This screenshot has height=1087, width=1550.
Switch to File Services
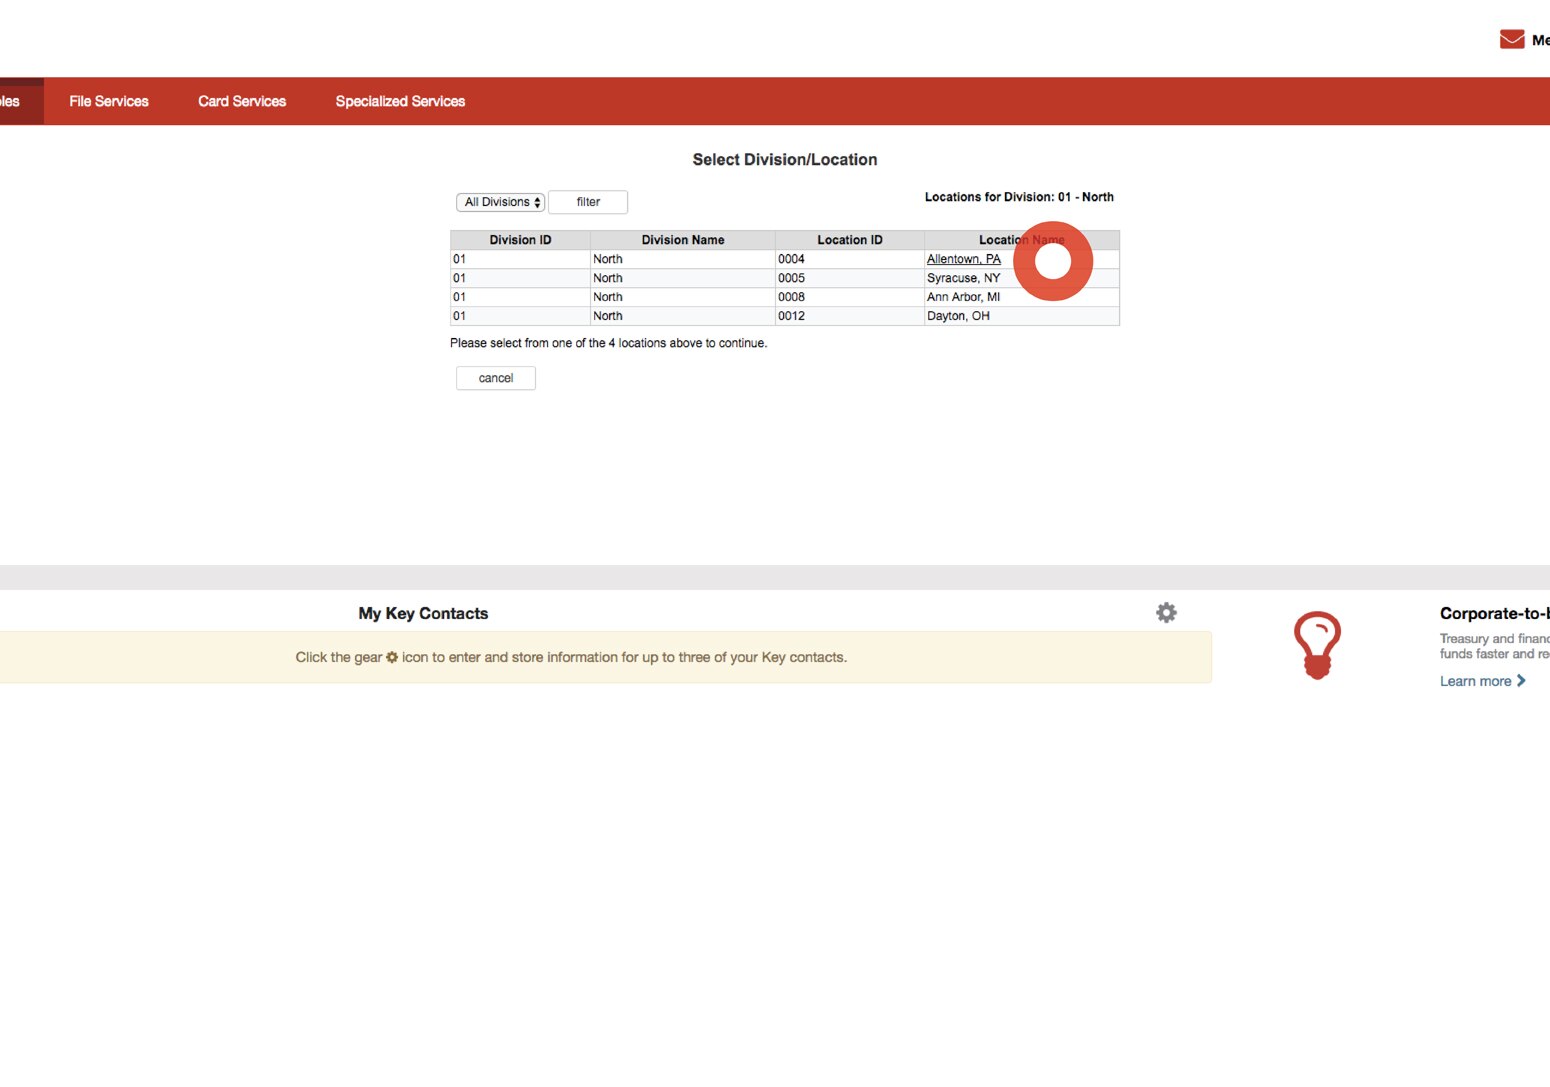(x=108, y=100)
